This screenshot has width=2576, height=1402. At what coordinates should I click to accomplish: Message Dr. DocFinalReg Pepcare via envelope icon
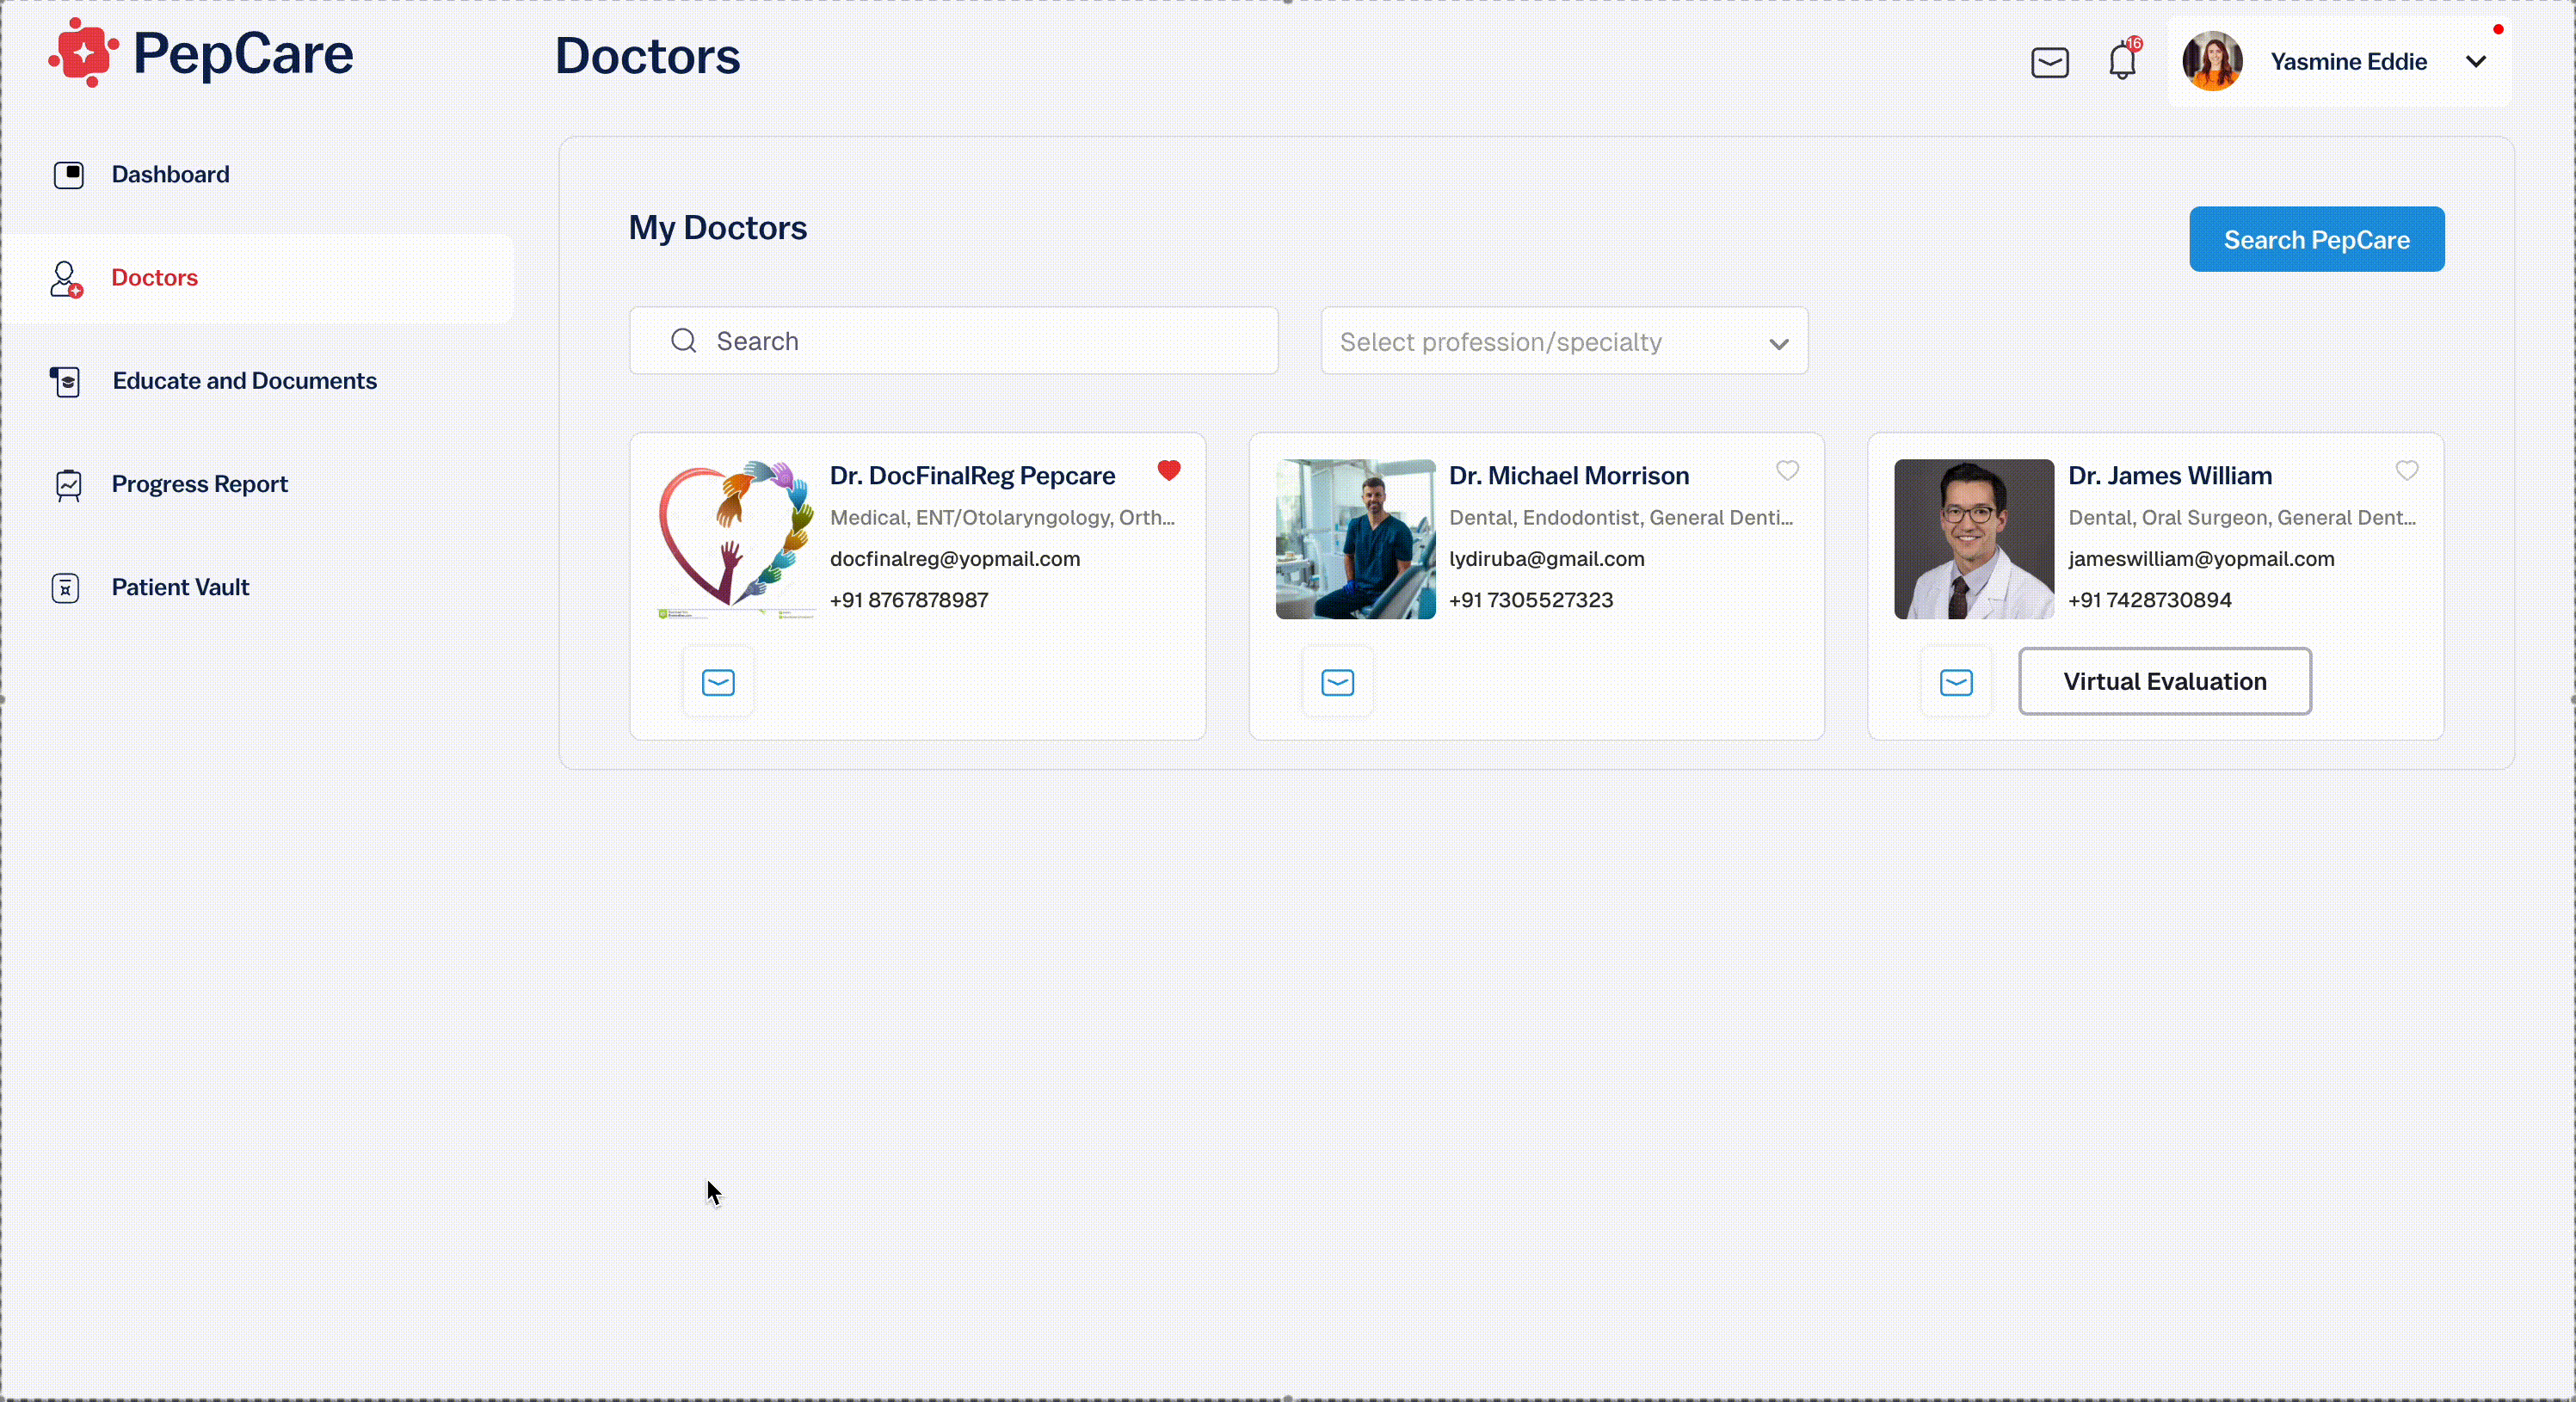[718, 683]
